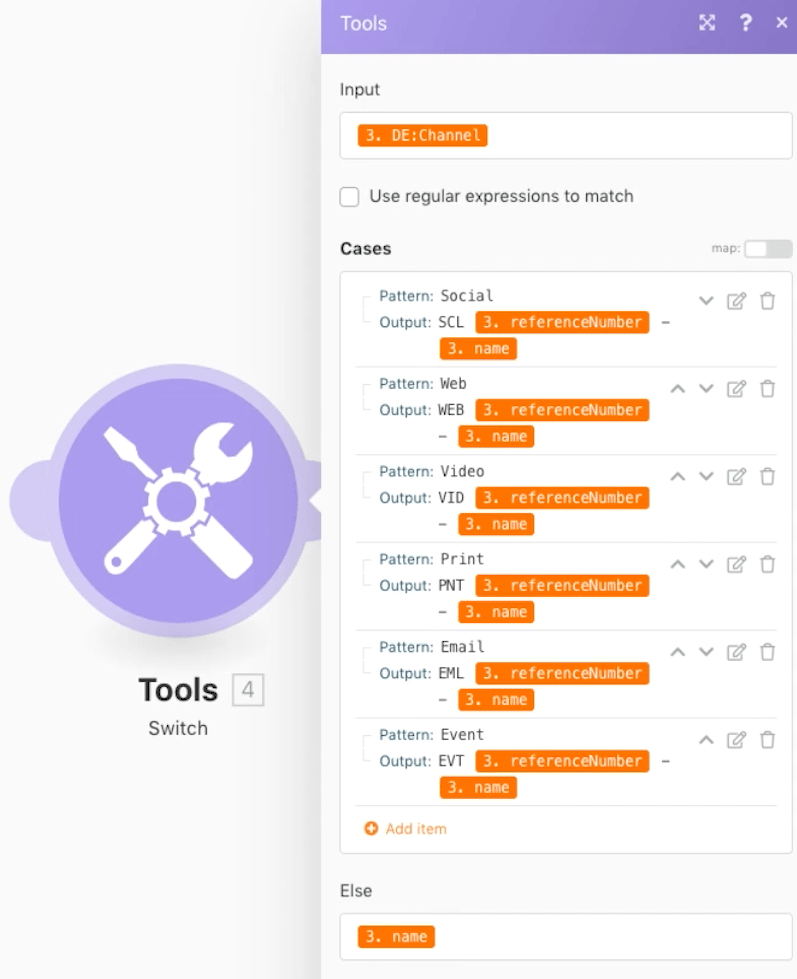Click 3. name tag in Web output
Image resolution: width=797 pixels, height=979 pixels.
496,436
